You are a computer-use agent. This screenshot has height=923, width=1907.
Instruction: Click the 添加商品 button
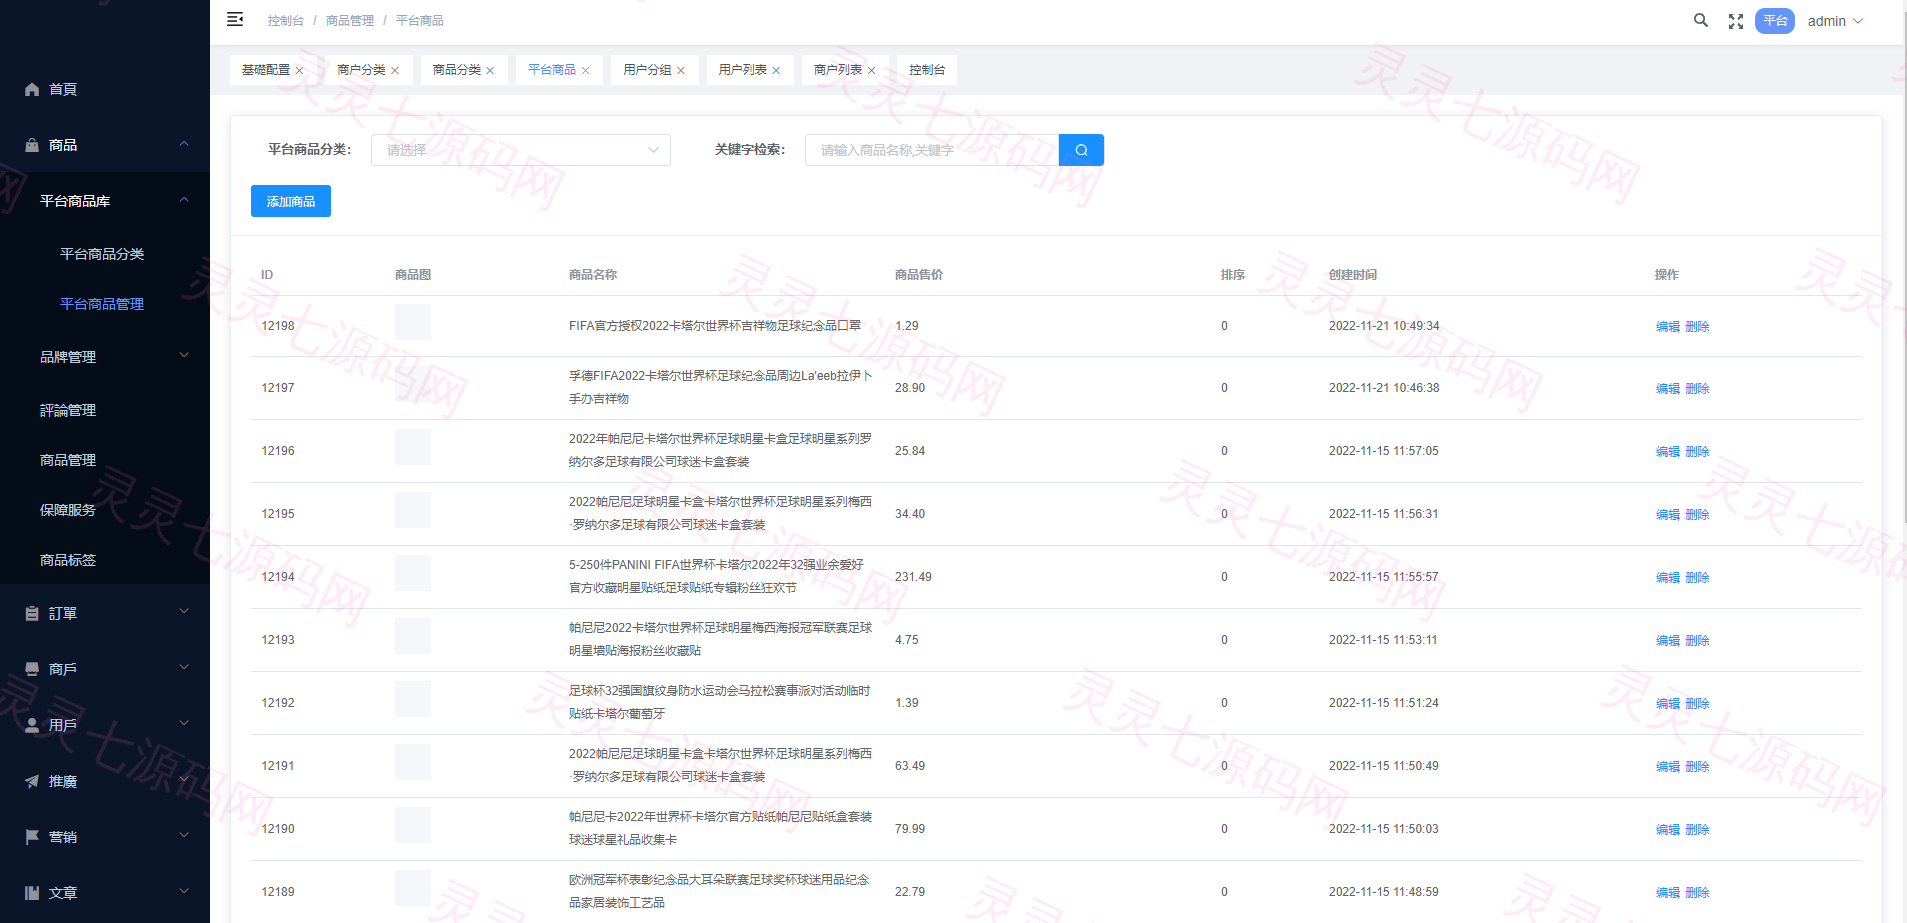291,201
